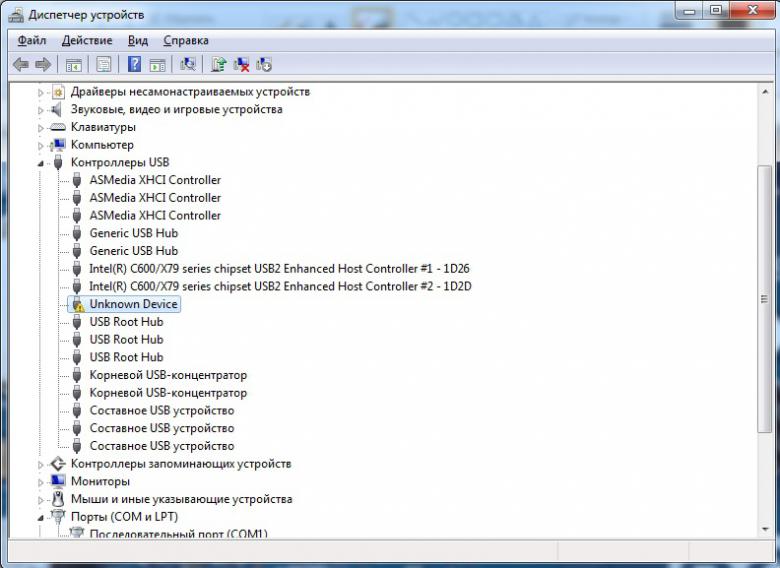Viewport: 780px width, 568px height.
Task: Scan for hardware changes via toolbar icon
Action: click(x=188, y=64)
